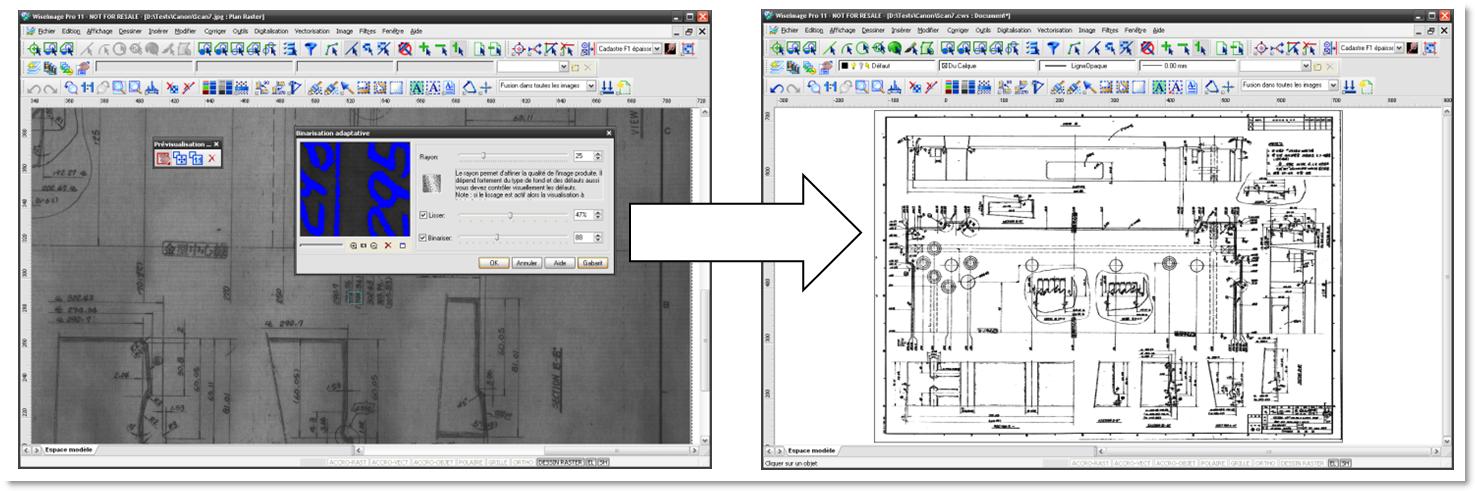Click the Undo arrow in right window toolbar

pos(777,88)
